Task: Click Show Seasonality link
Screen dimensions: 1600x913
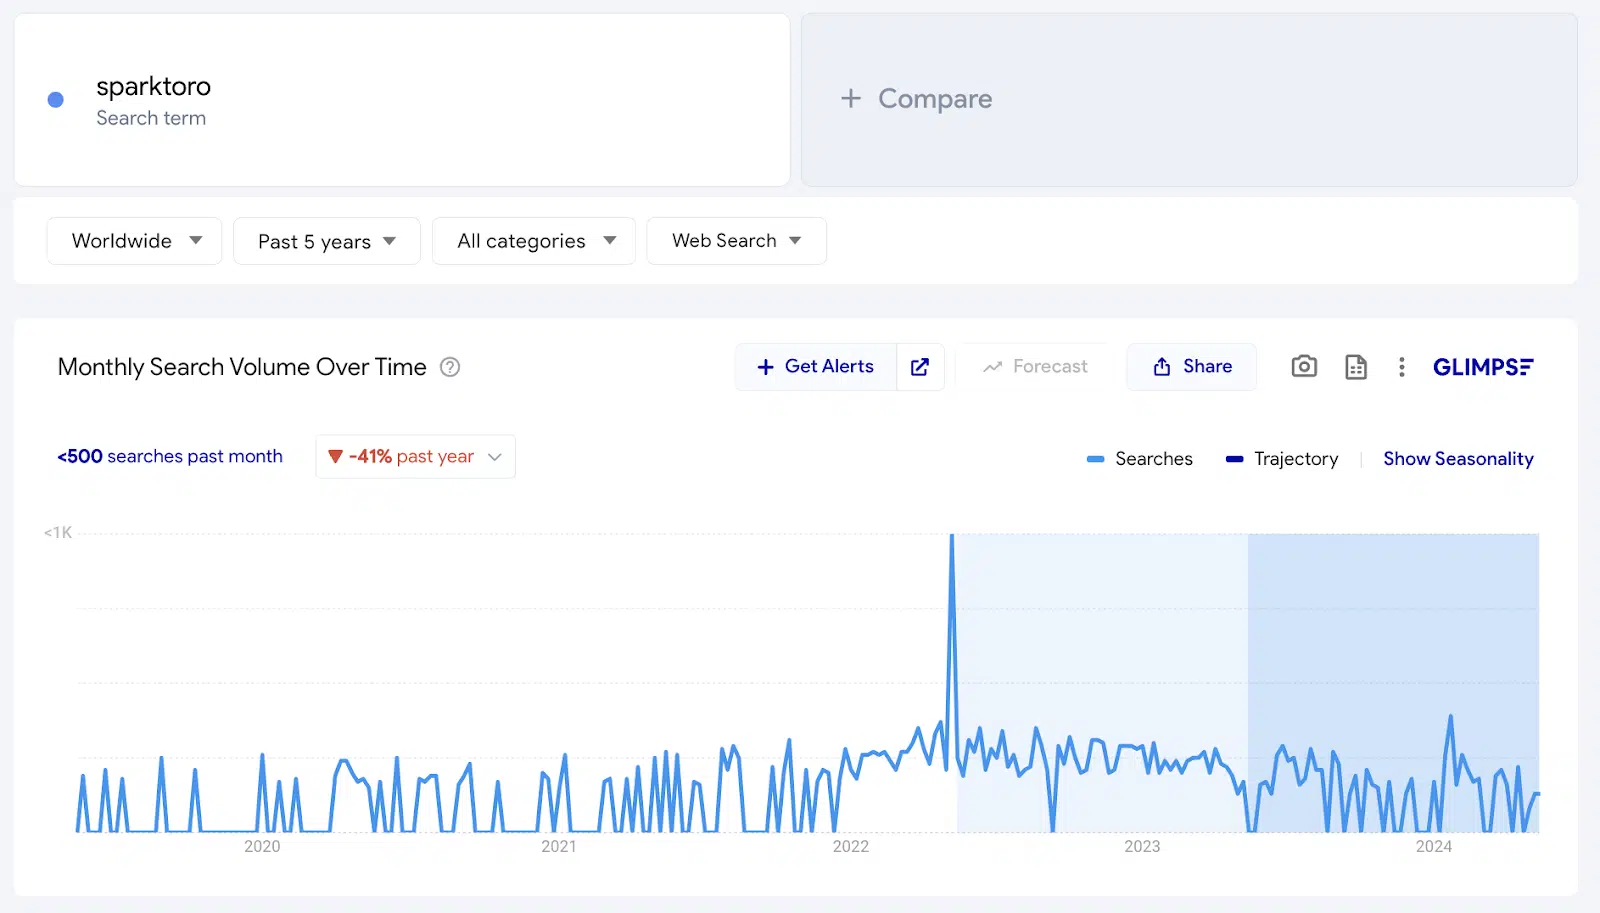Action: [x=1458, y=459]
